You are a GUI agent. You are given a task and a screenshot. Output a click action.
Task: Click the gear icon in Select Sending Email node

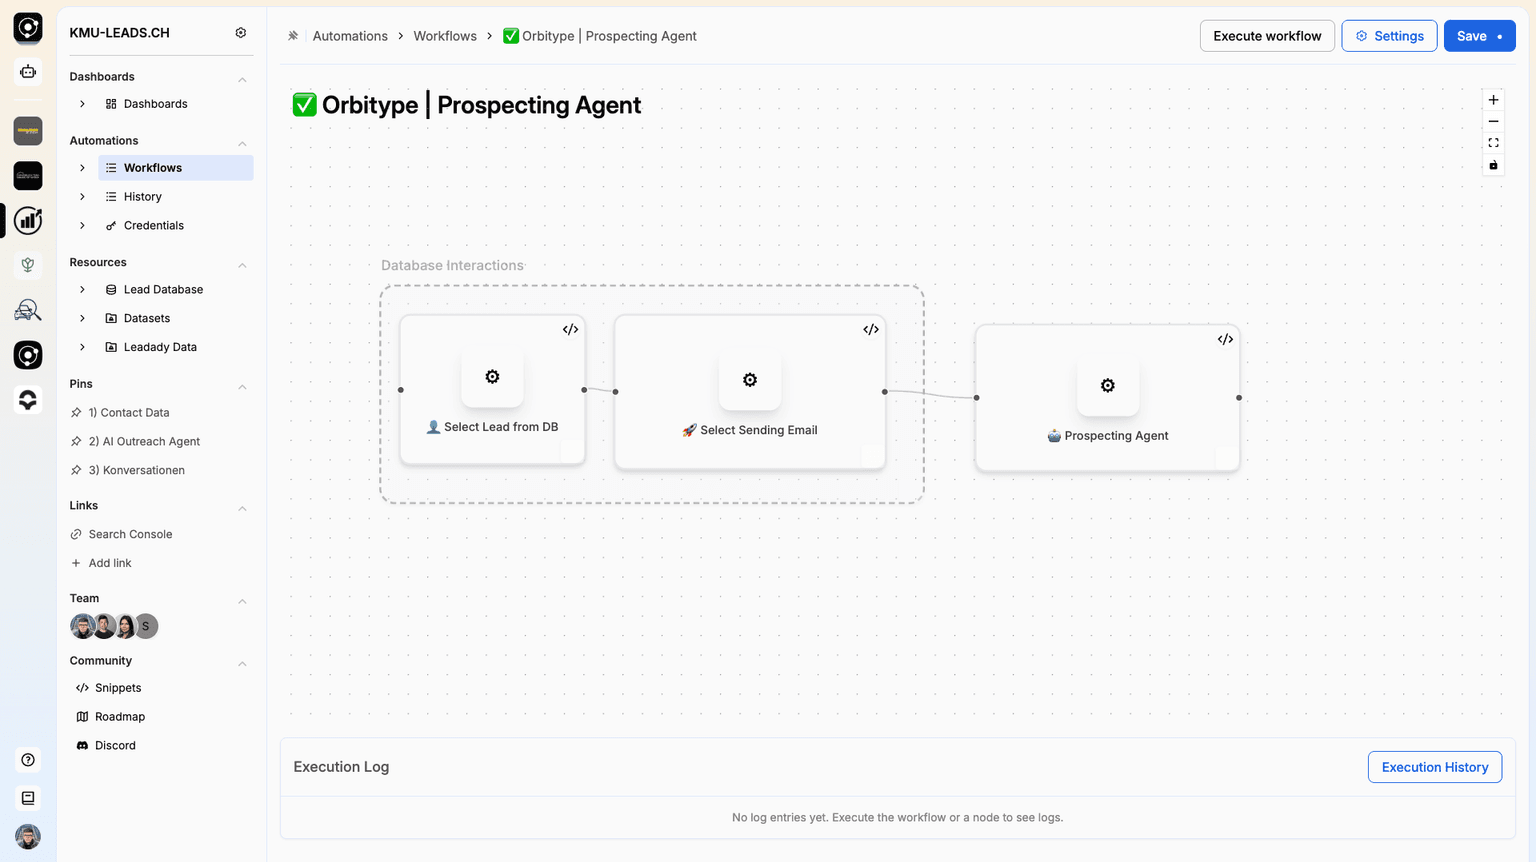tap(750, 380)
